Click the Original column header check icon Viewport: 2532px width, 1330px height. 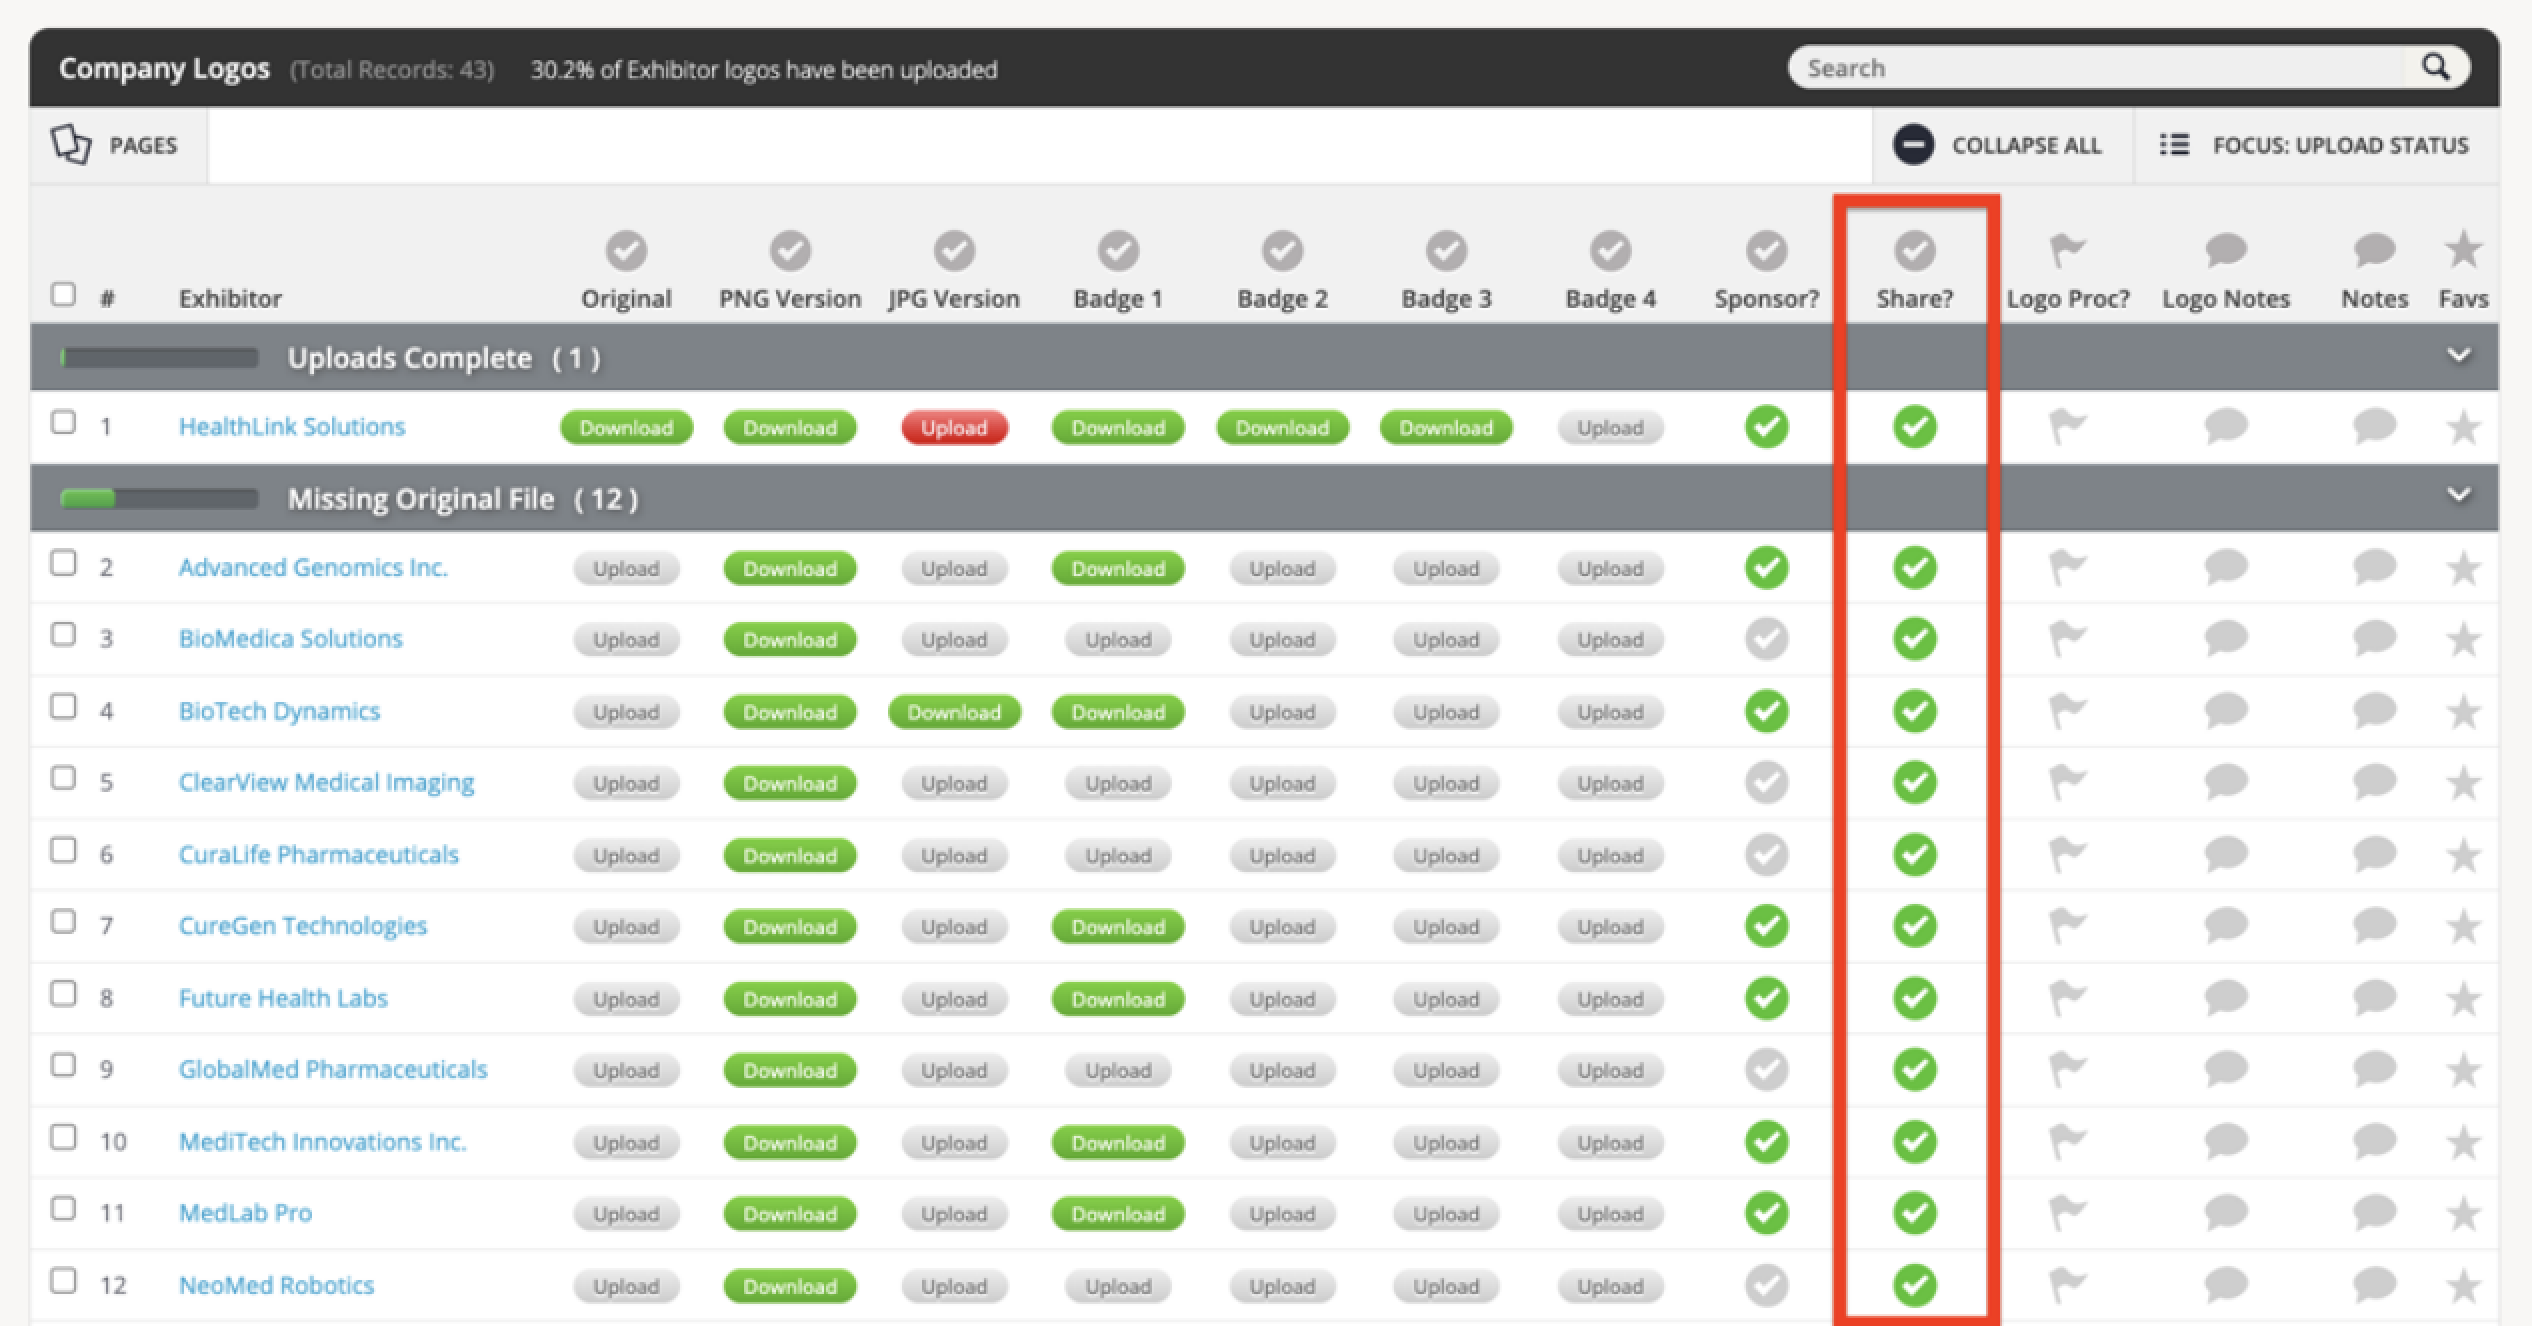click(626, 250)
